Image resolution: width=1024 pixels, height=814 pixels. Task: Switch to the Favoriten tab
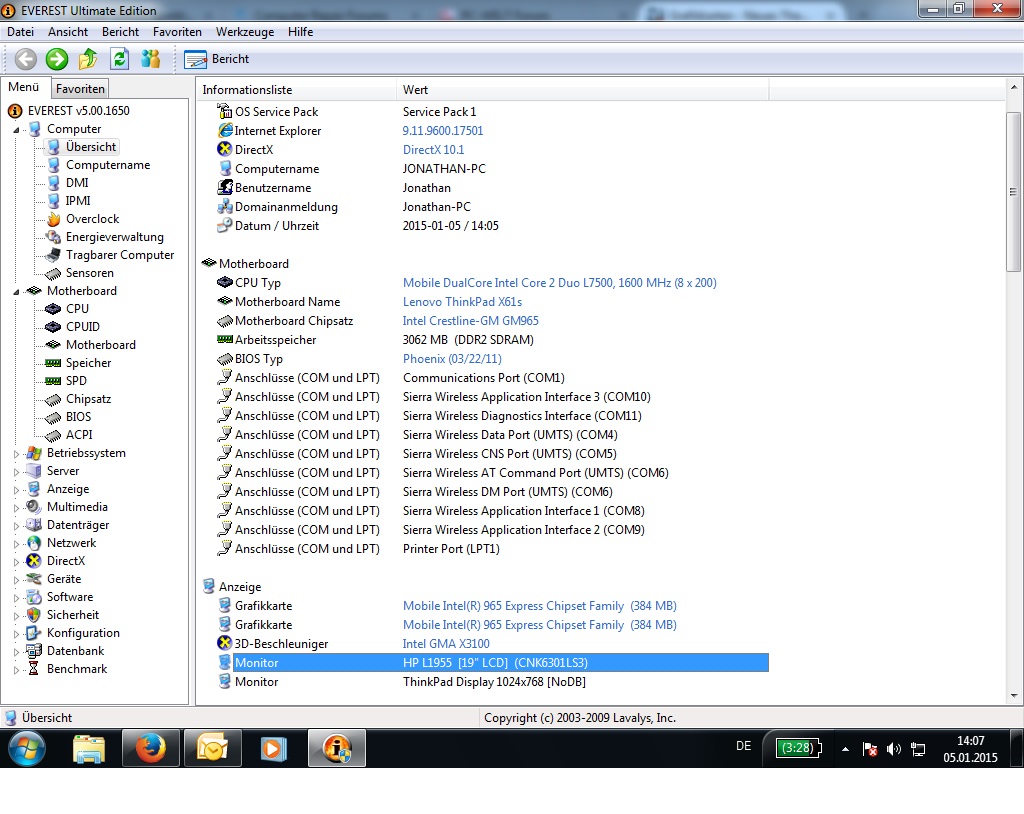tap(80, 88)
